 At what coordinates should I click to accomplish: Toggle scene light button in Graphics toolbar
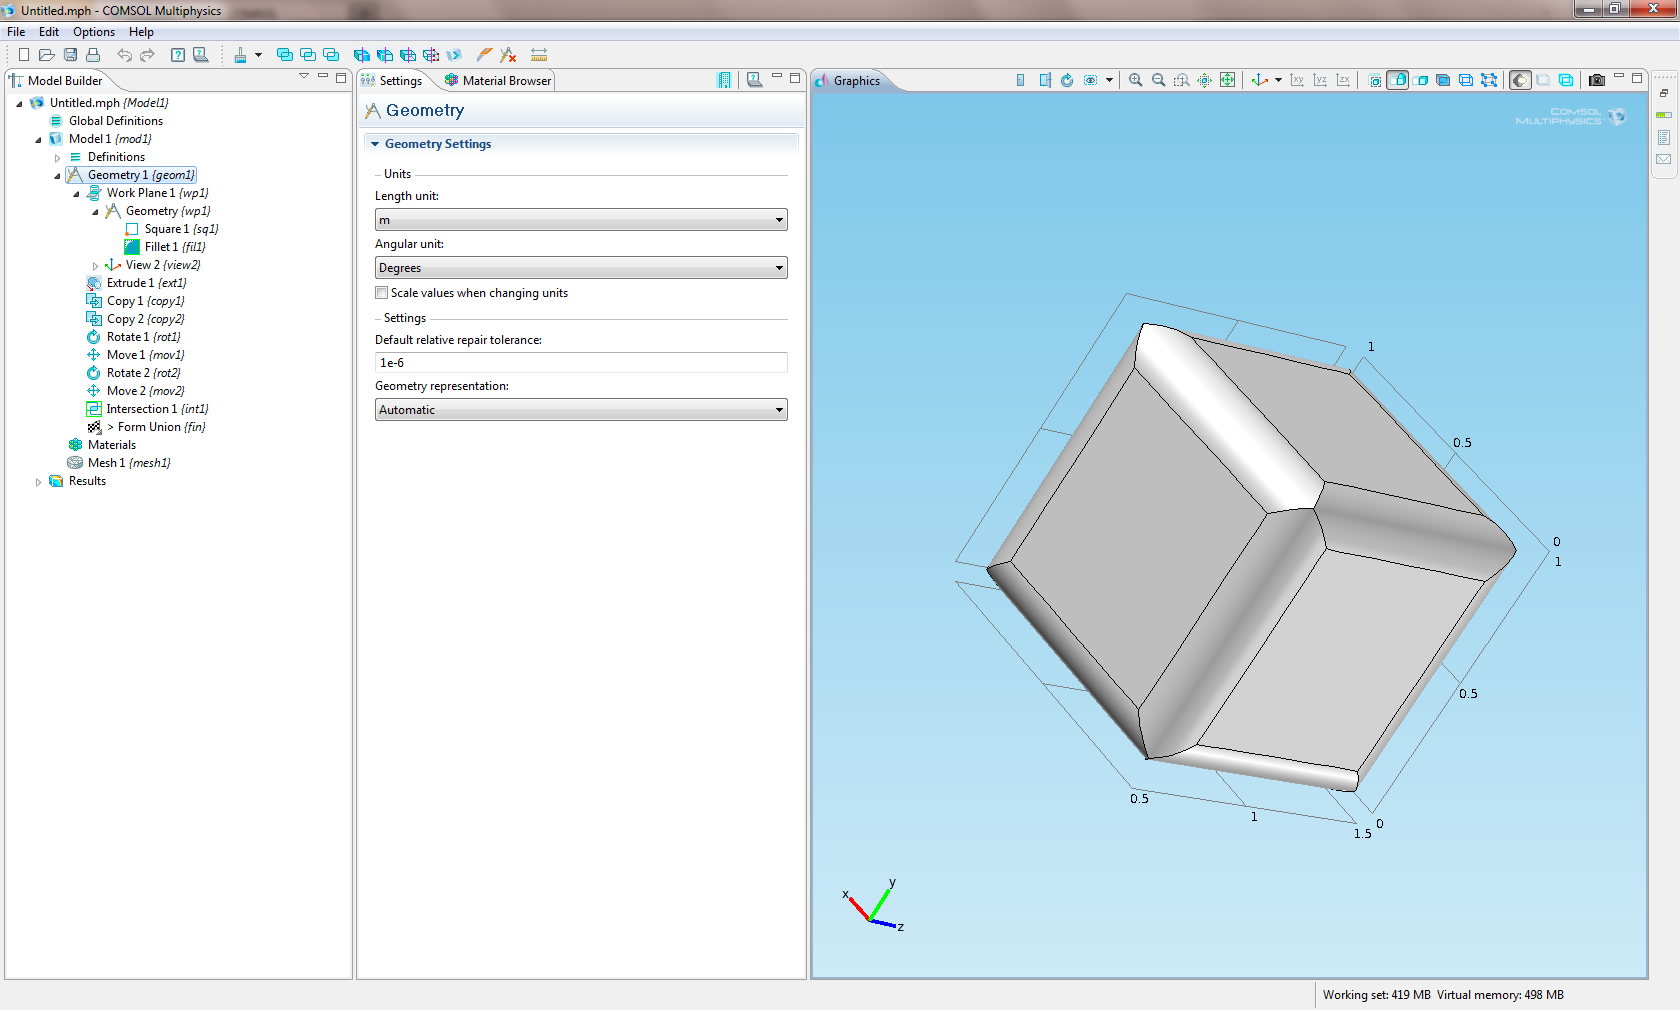[1519, 80]
